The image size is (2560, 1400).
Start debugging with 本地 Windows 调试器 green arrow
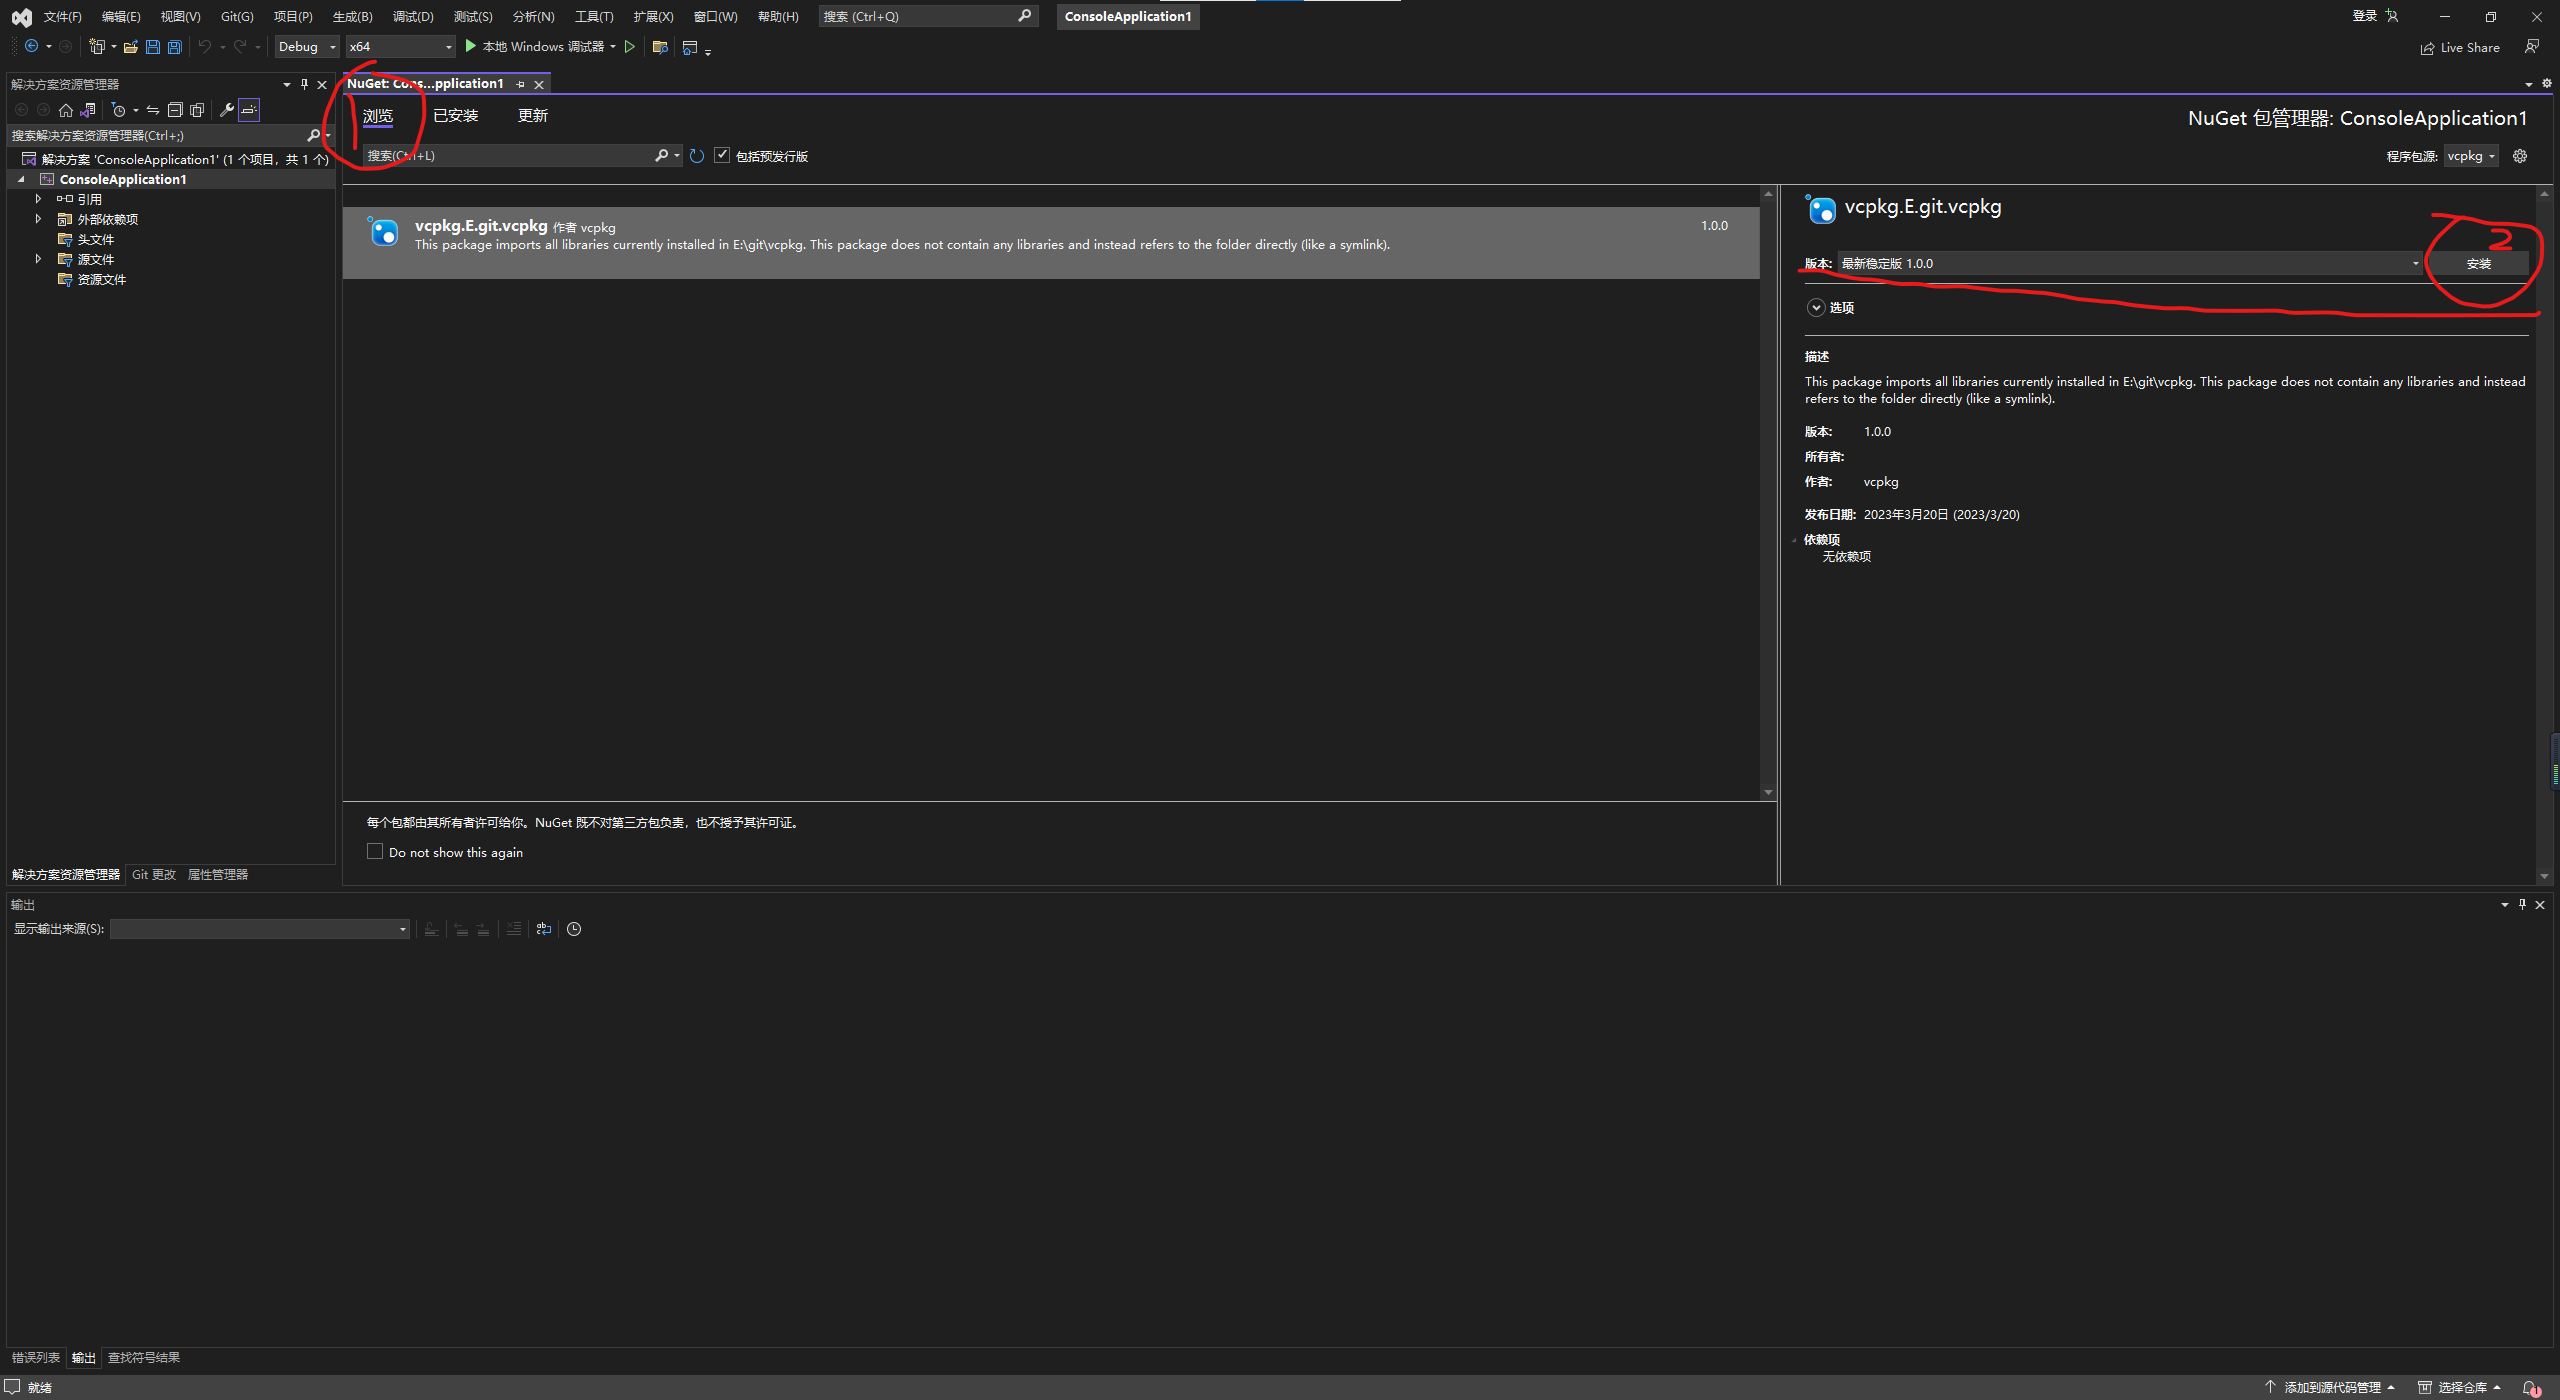pyautogui.click(x=470, y=46)
